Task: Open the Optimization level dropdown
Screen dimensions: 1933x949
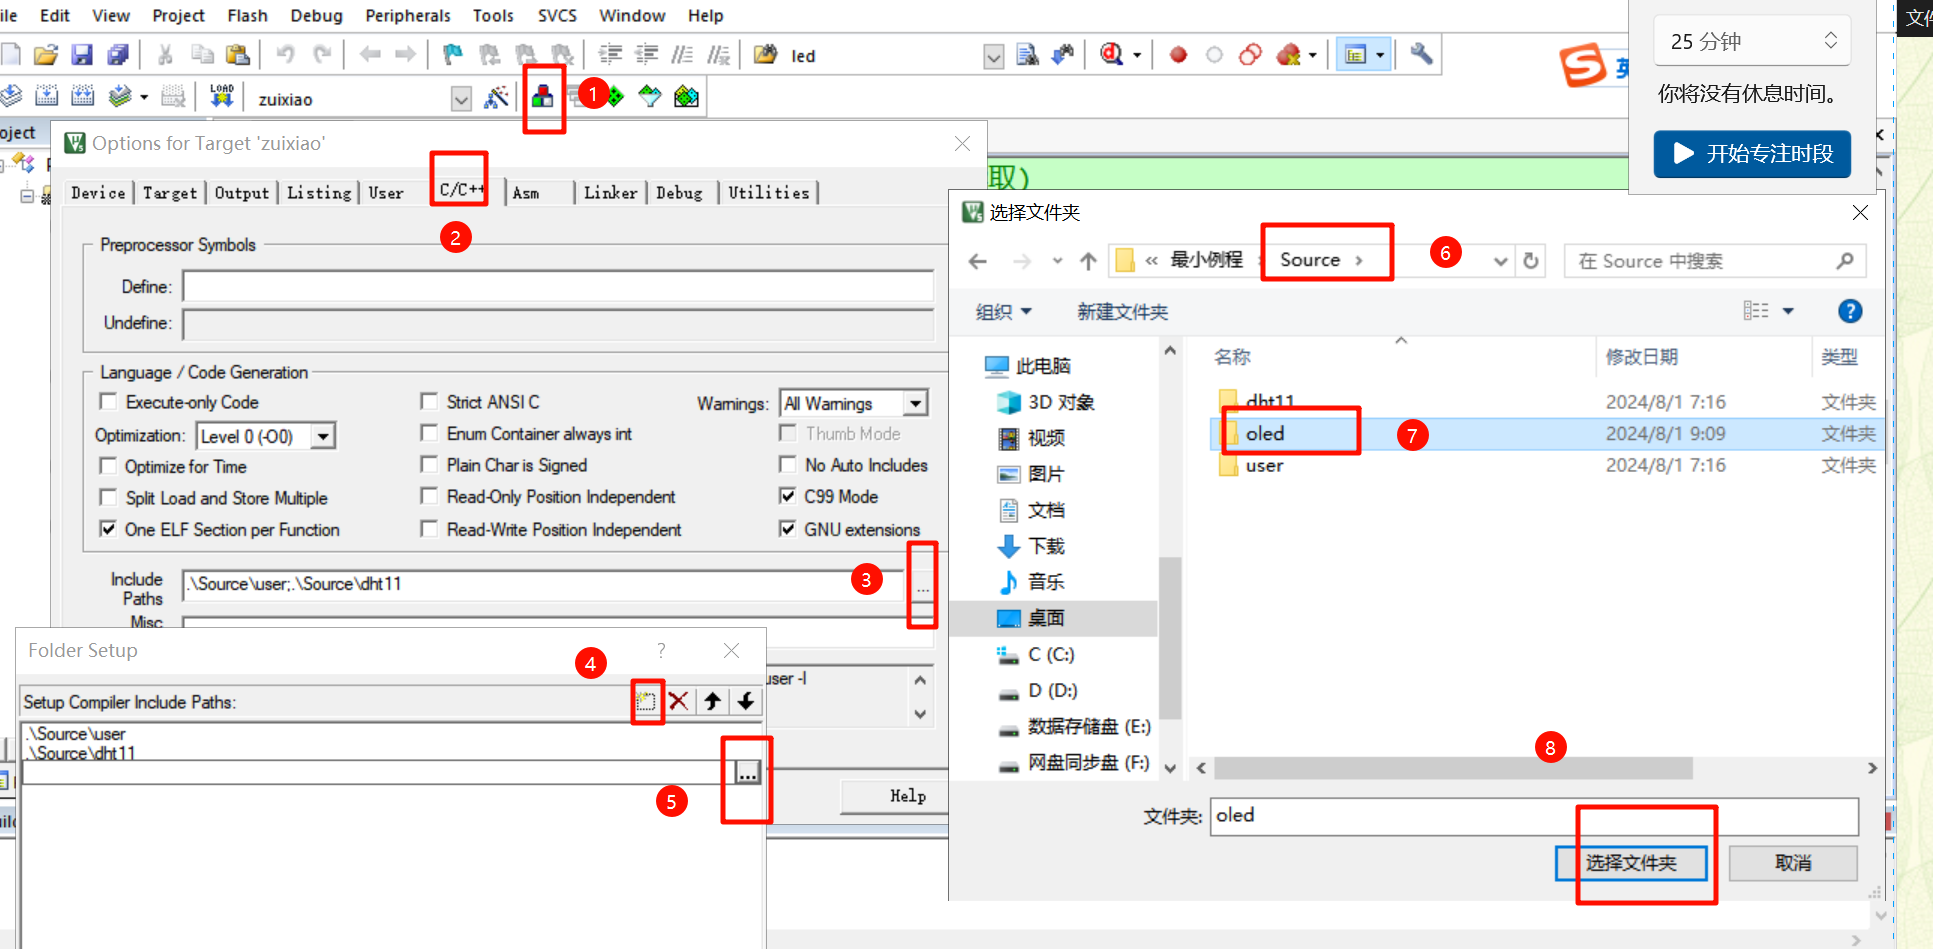Action: tap(323, 436)
